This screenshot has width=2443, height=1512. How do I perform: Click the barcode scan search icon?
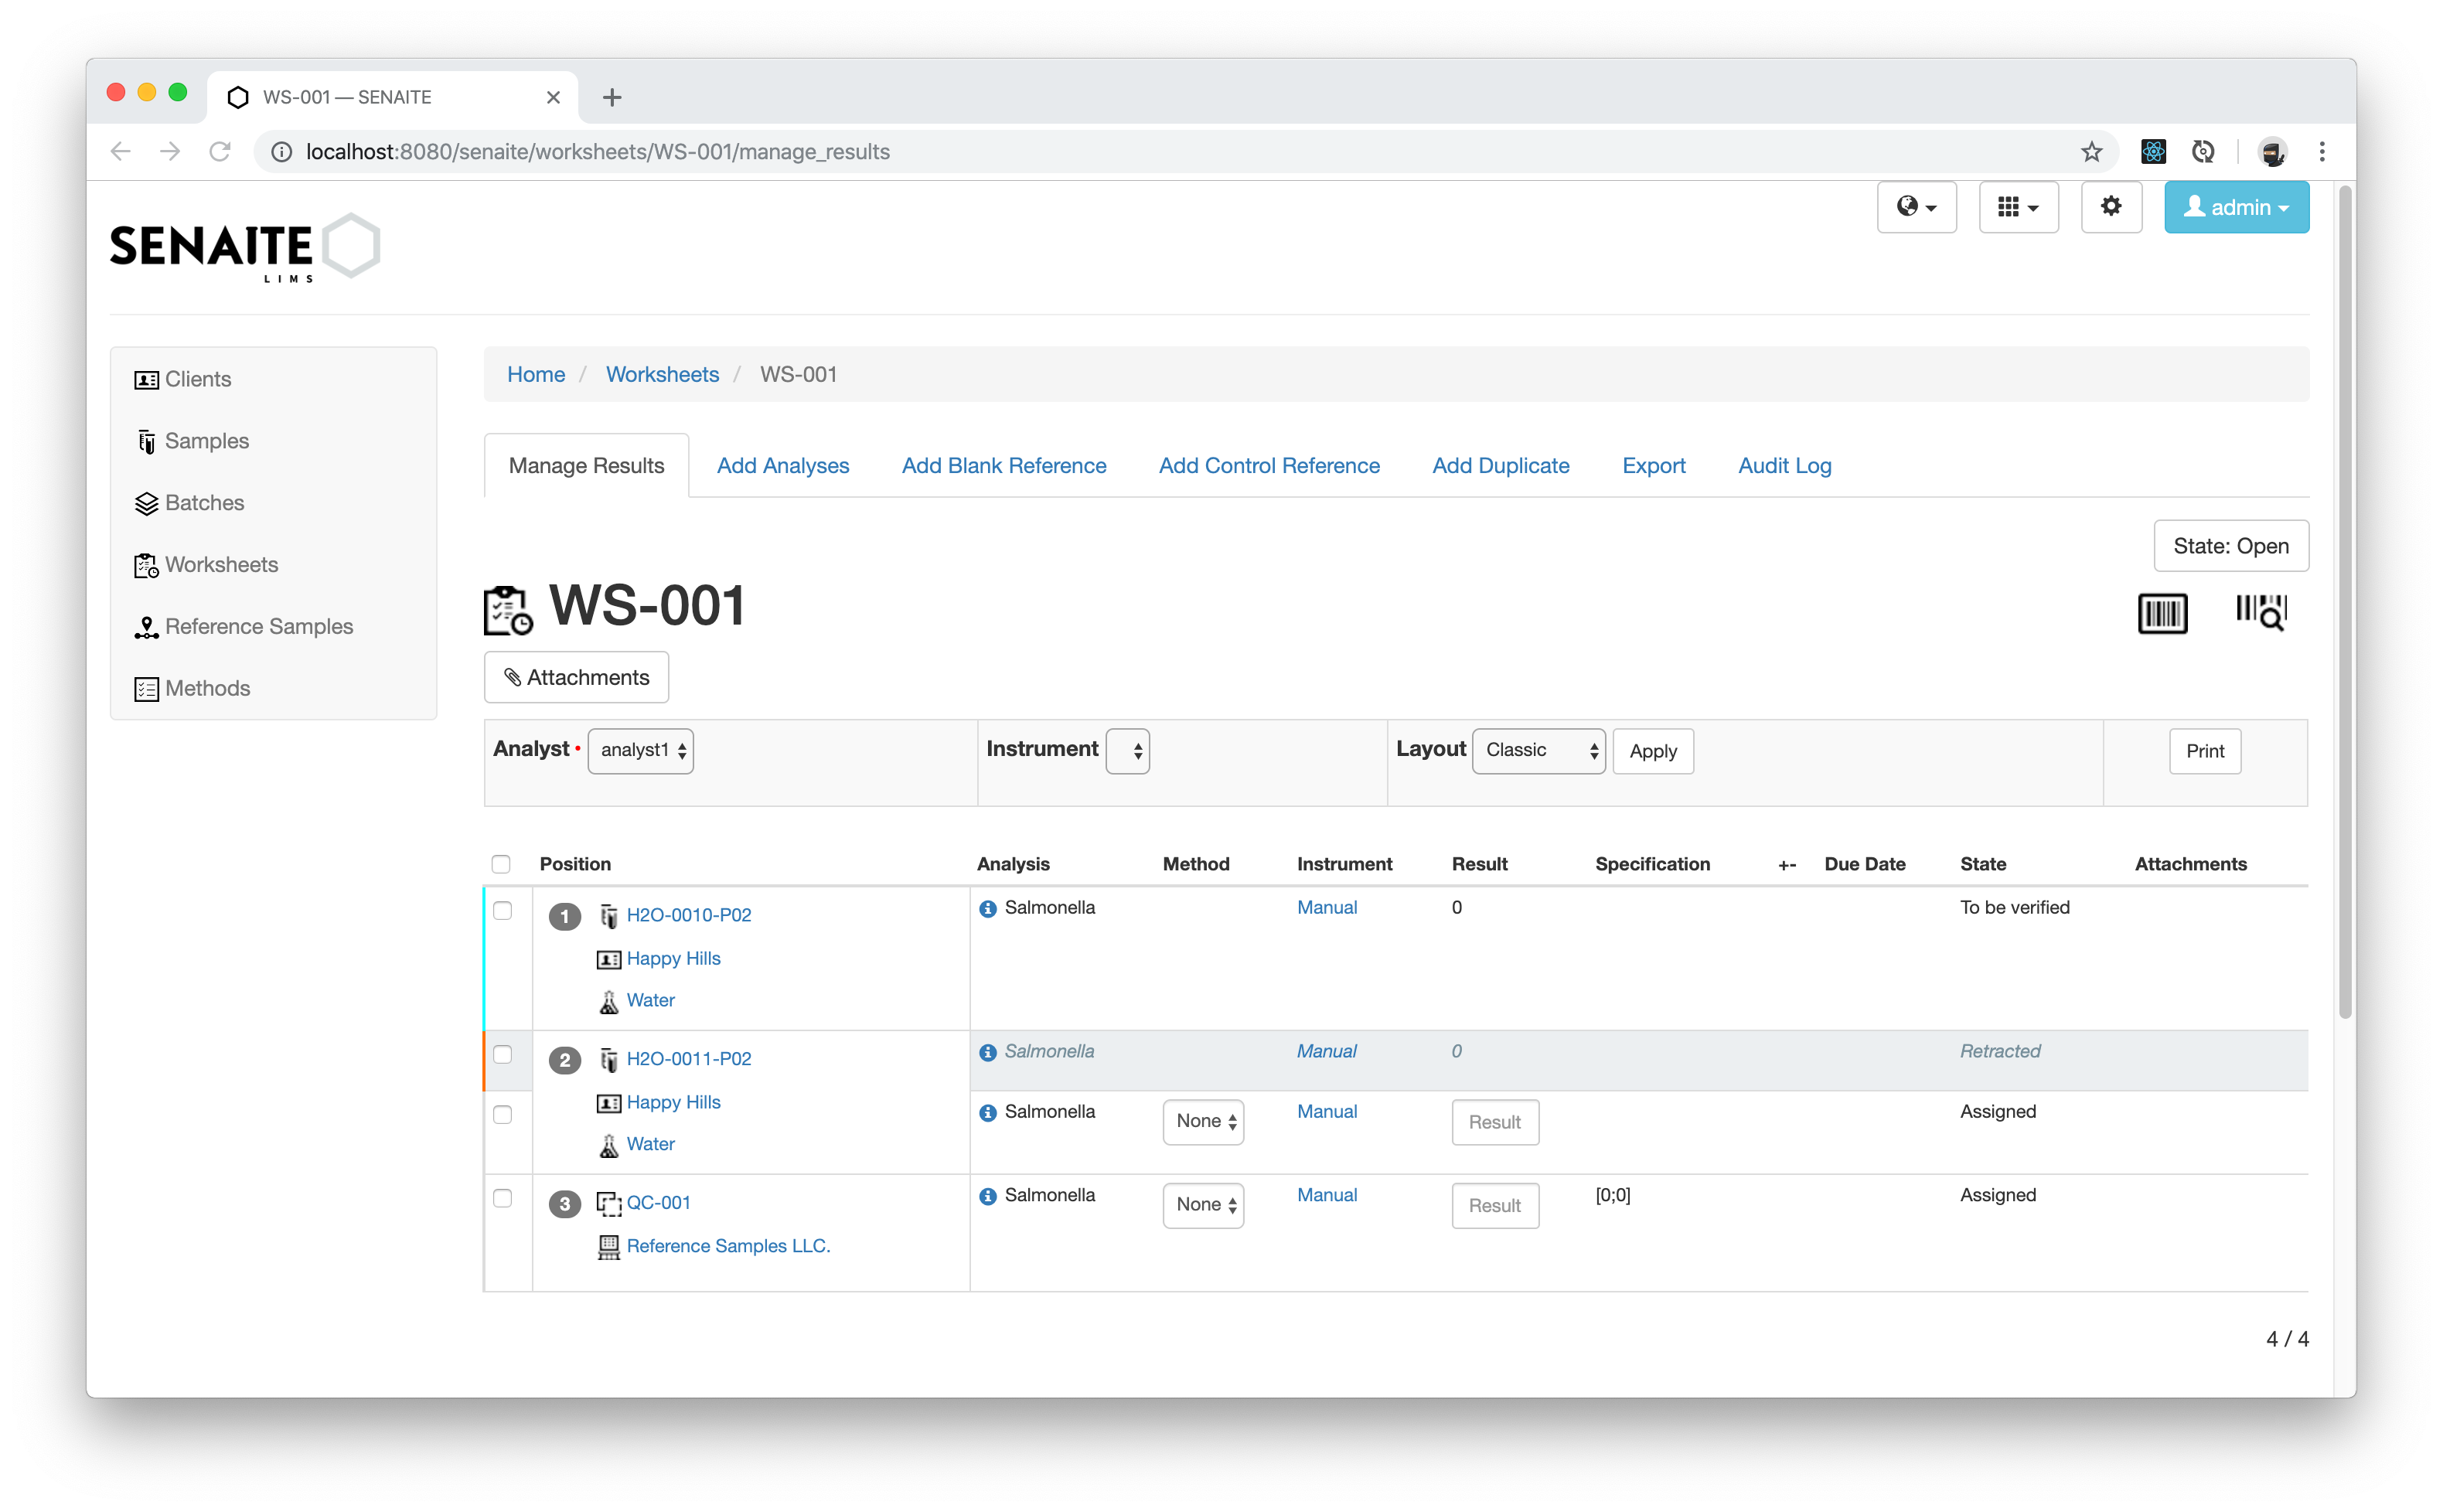[x=2261, y=613]
